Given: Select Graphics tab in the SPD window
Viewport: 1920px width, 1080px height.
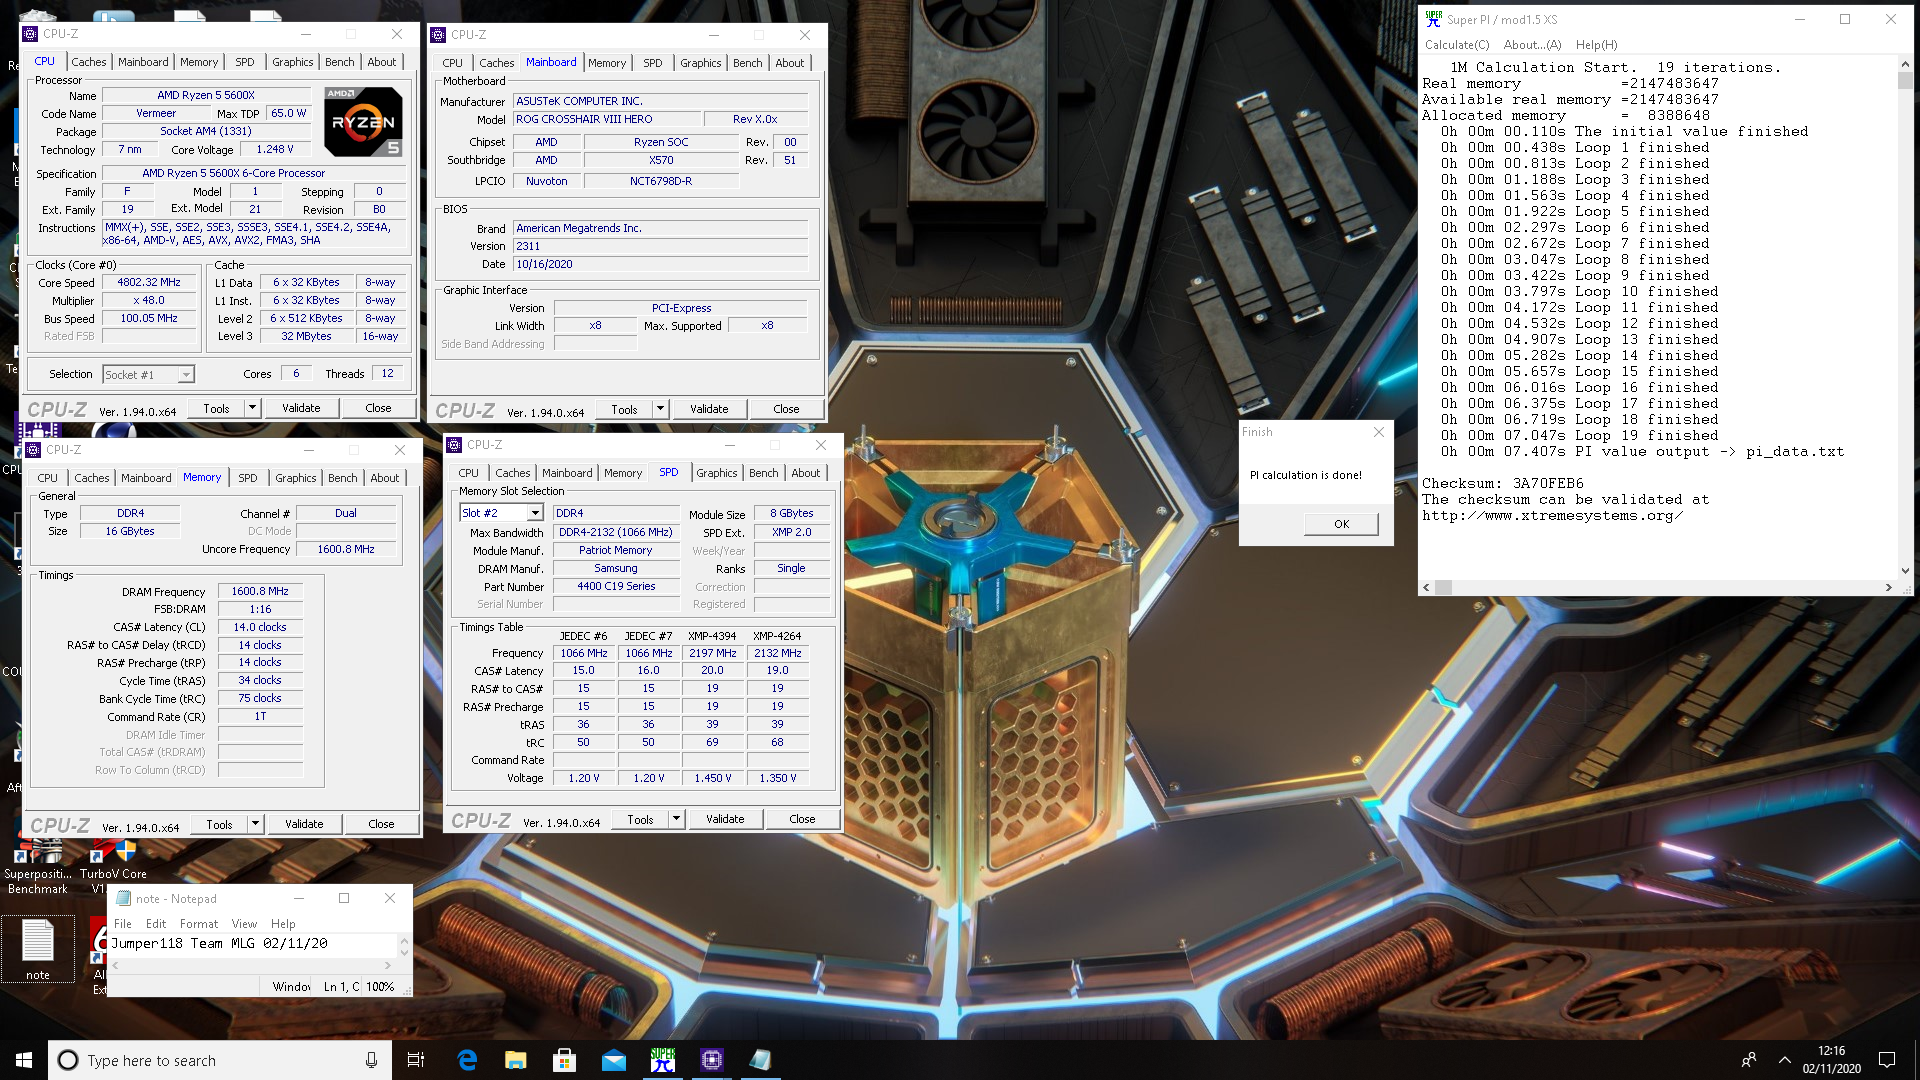Looking at the screenshot, I should [717, 473].
